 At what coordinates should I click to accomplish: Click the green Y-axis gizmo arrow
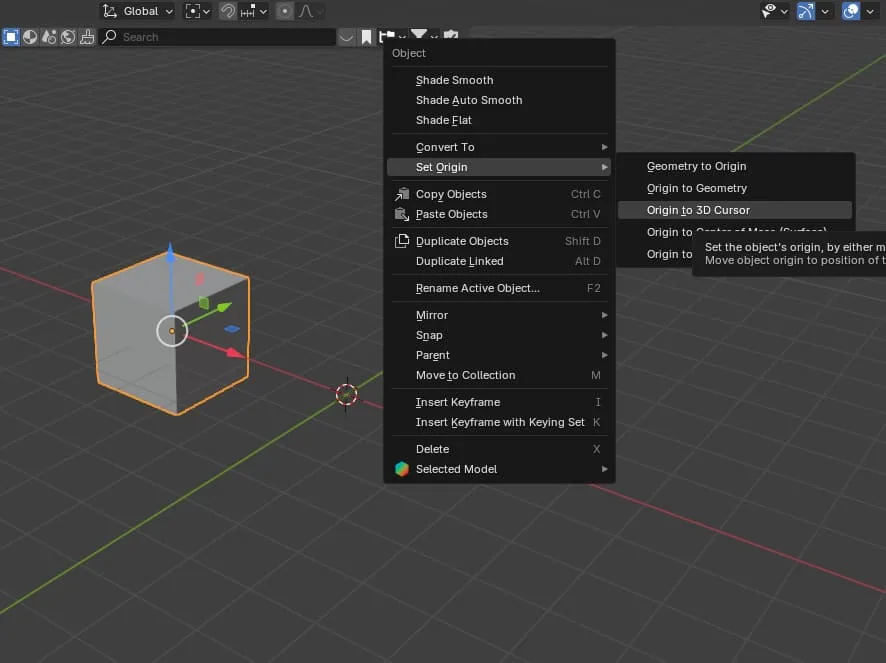[224, 307]
